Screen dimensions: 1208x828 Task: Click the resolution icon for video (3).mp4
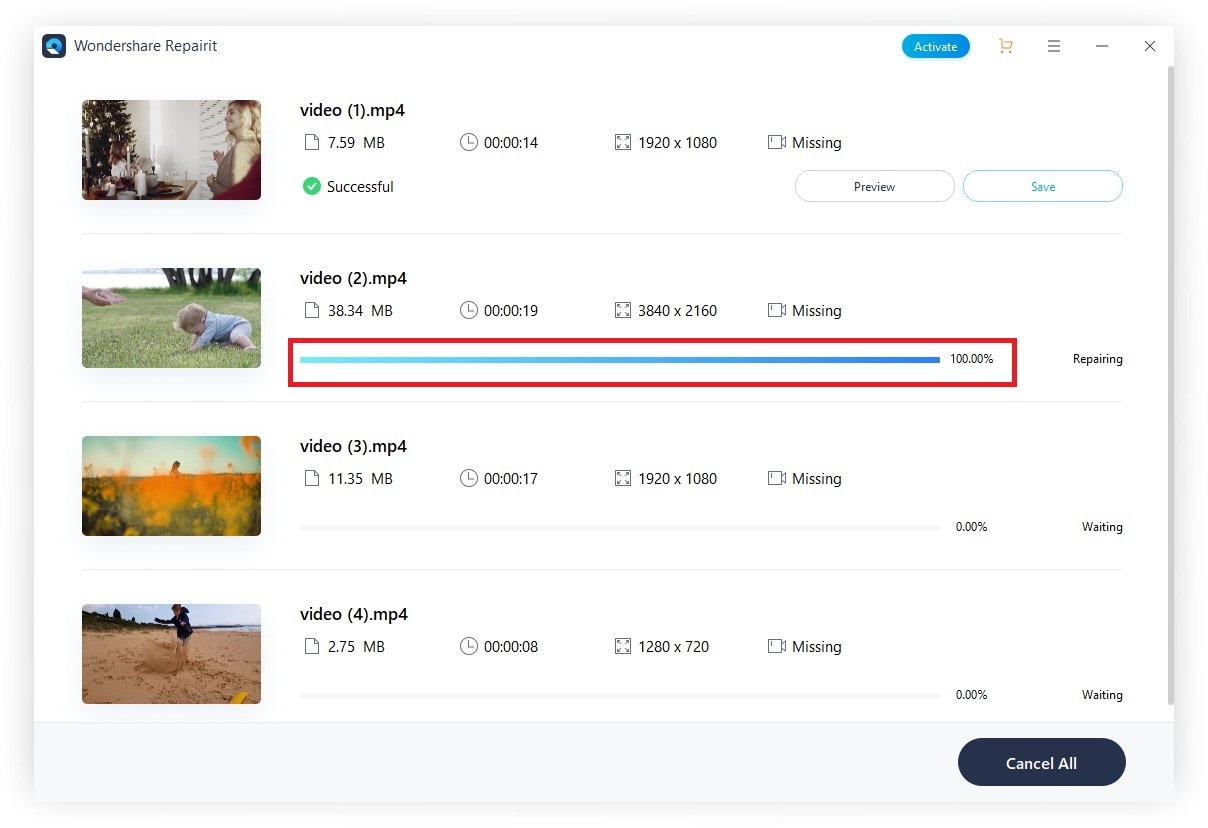[x=624, y=479]
